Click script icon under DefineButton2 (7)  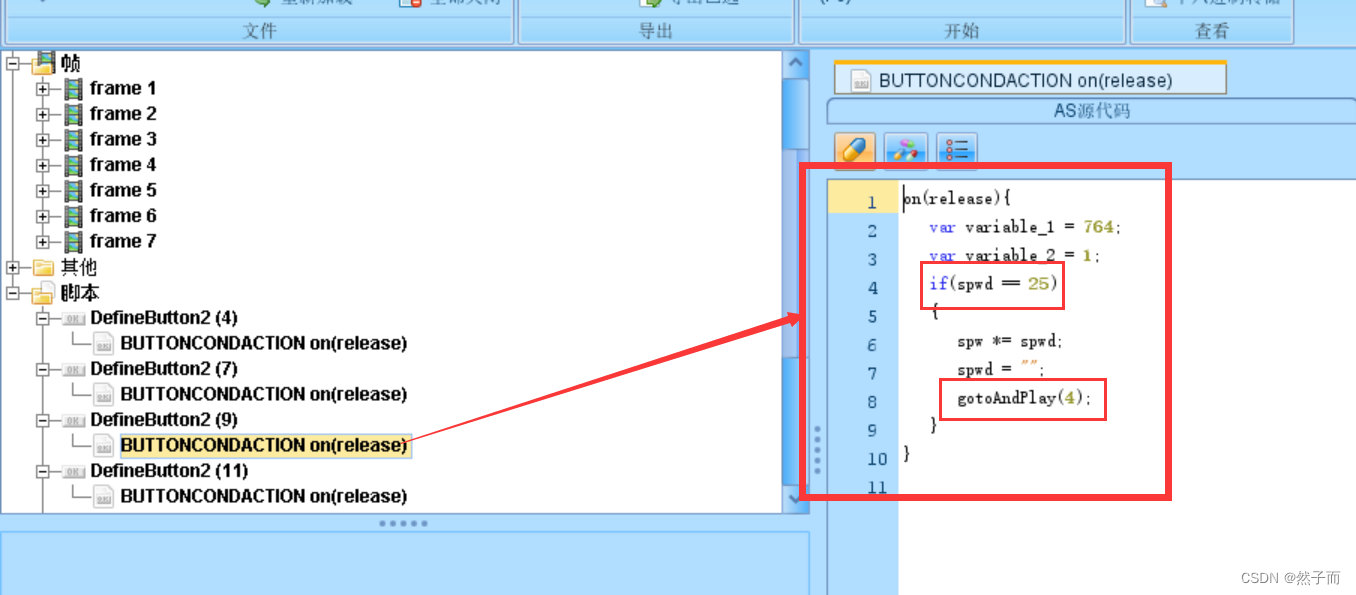pyautogui.click(x=104, y=394)
